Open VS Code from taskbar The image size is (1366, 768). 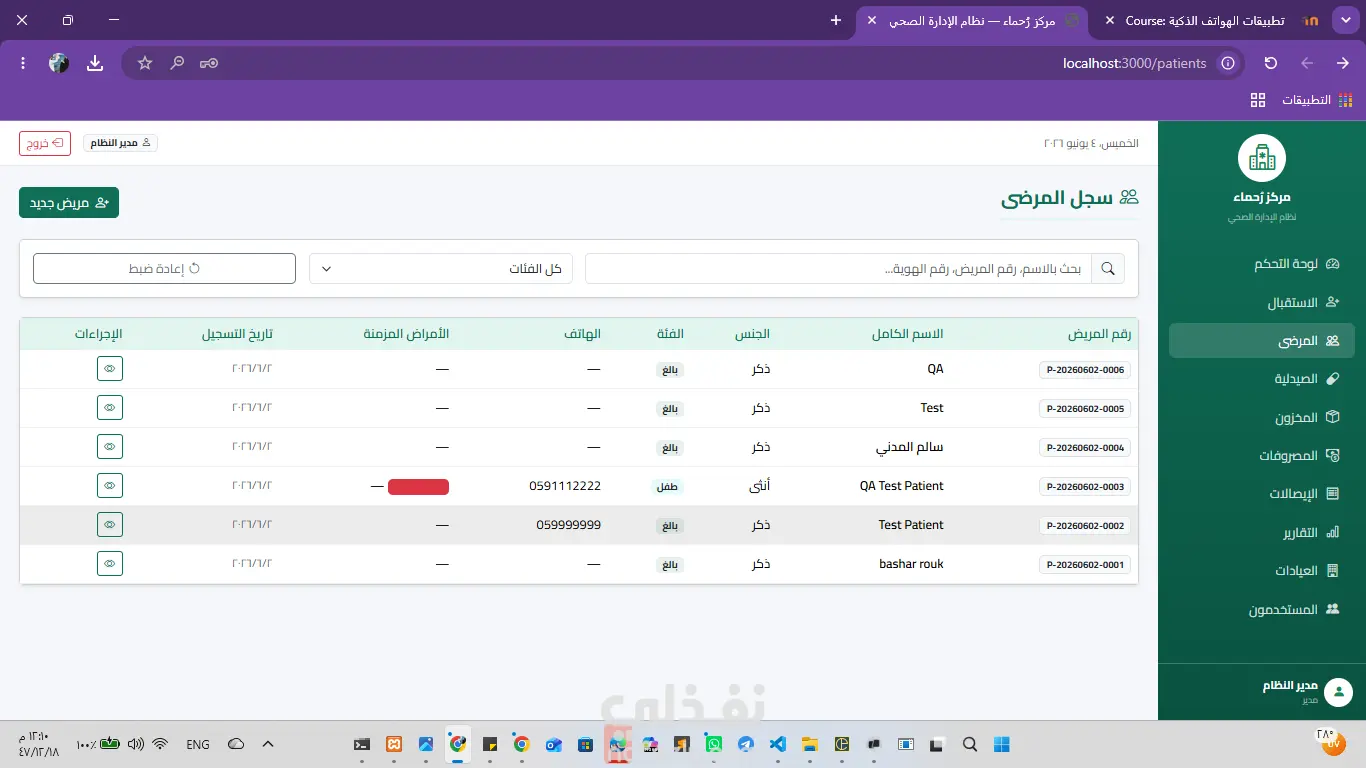(778, 744)
